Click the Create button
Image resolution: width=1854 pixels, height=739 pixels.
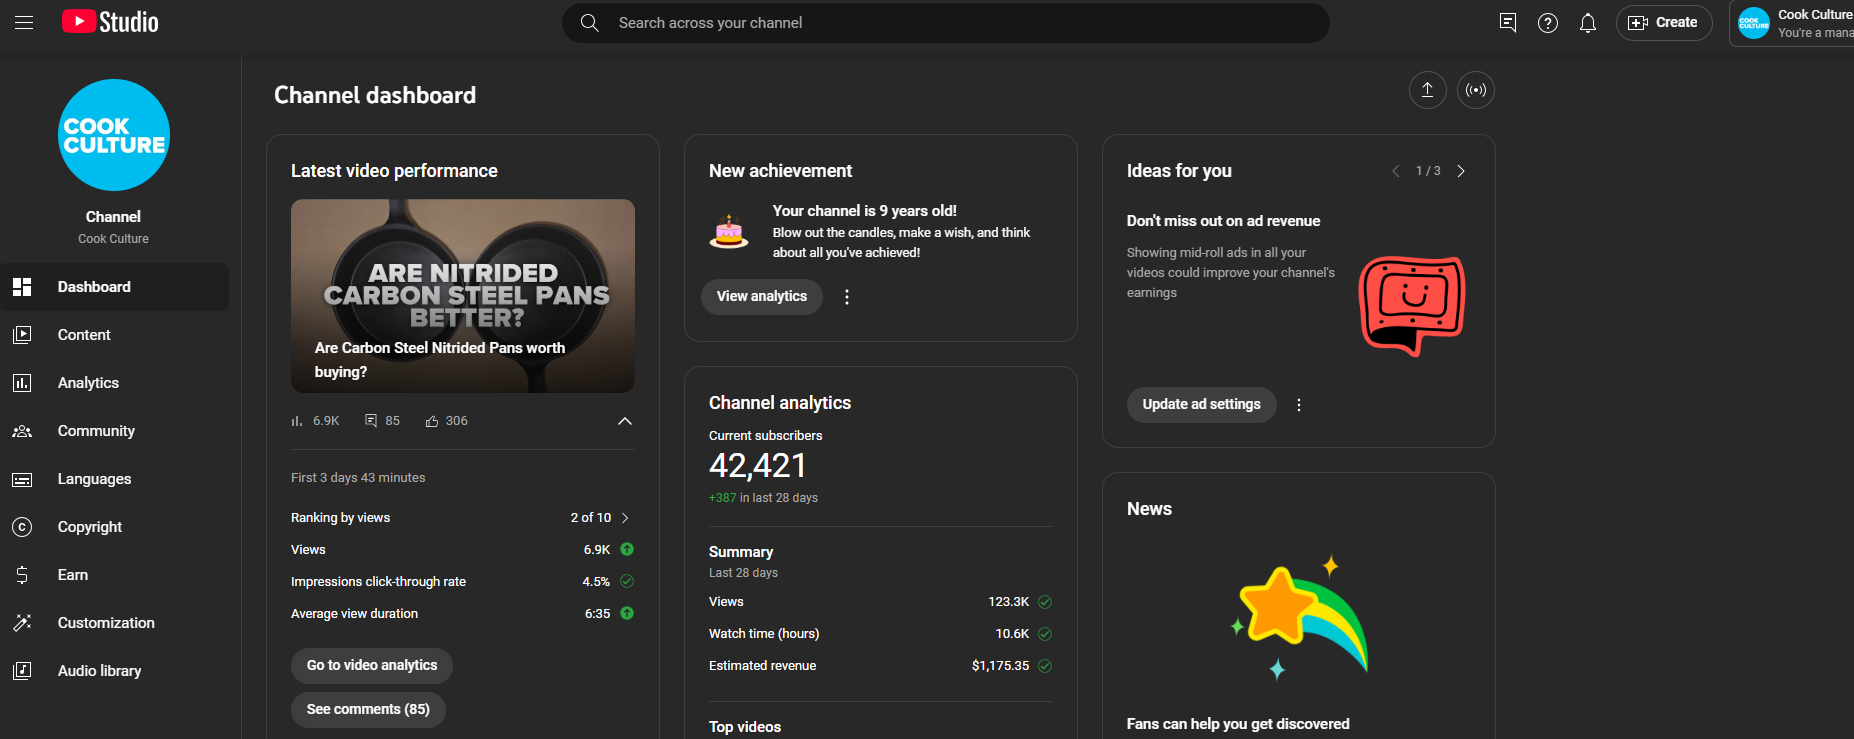1664,22
